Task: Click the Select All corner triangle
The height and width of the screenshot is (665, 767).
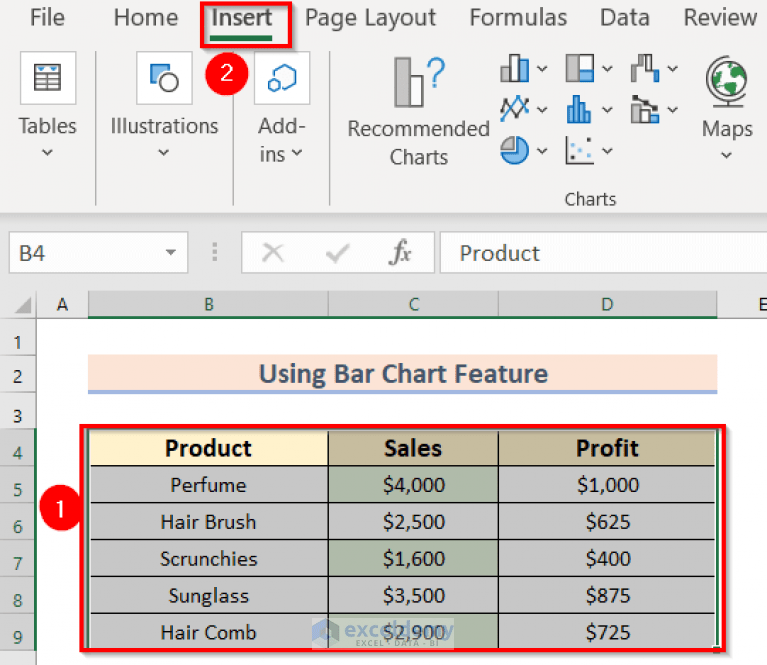Action: tap(23, 305)
